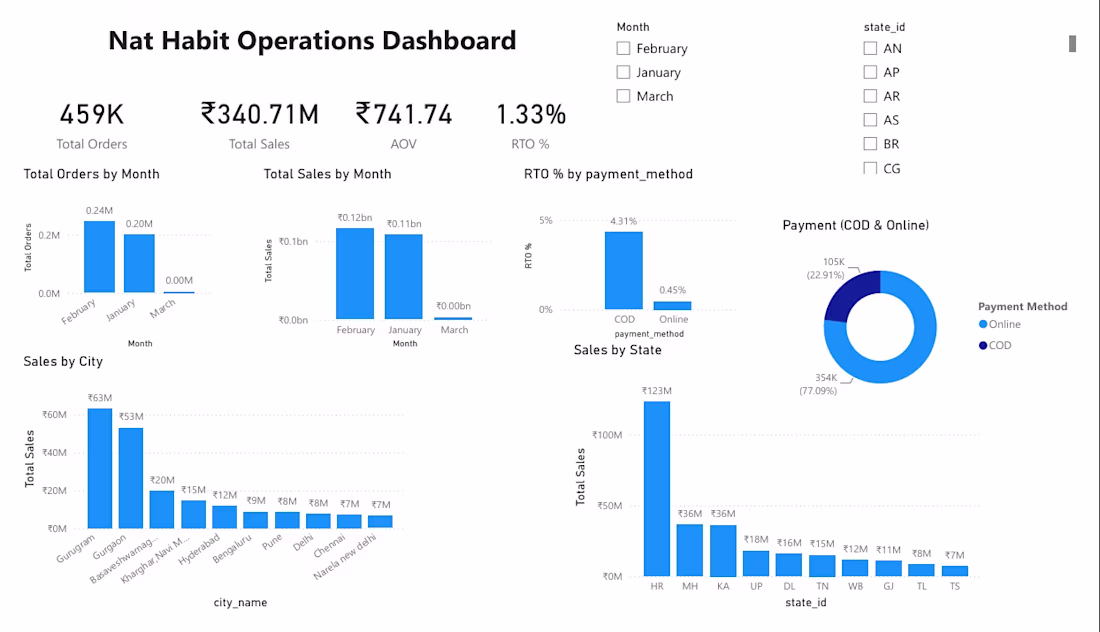Click the 4.31% data label above COD
1100x632 pixels.
click(624, 221)
